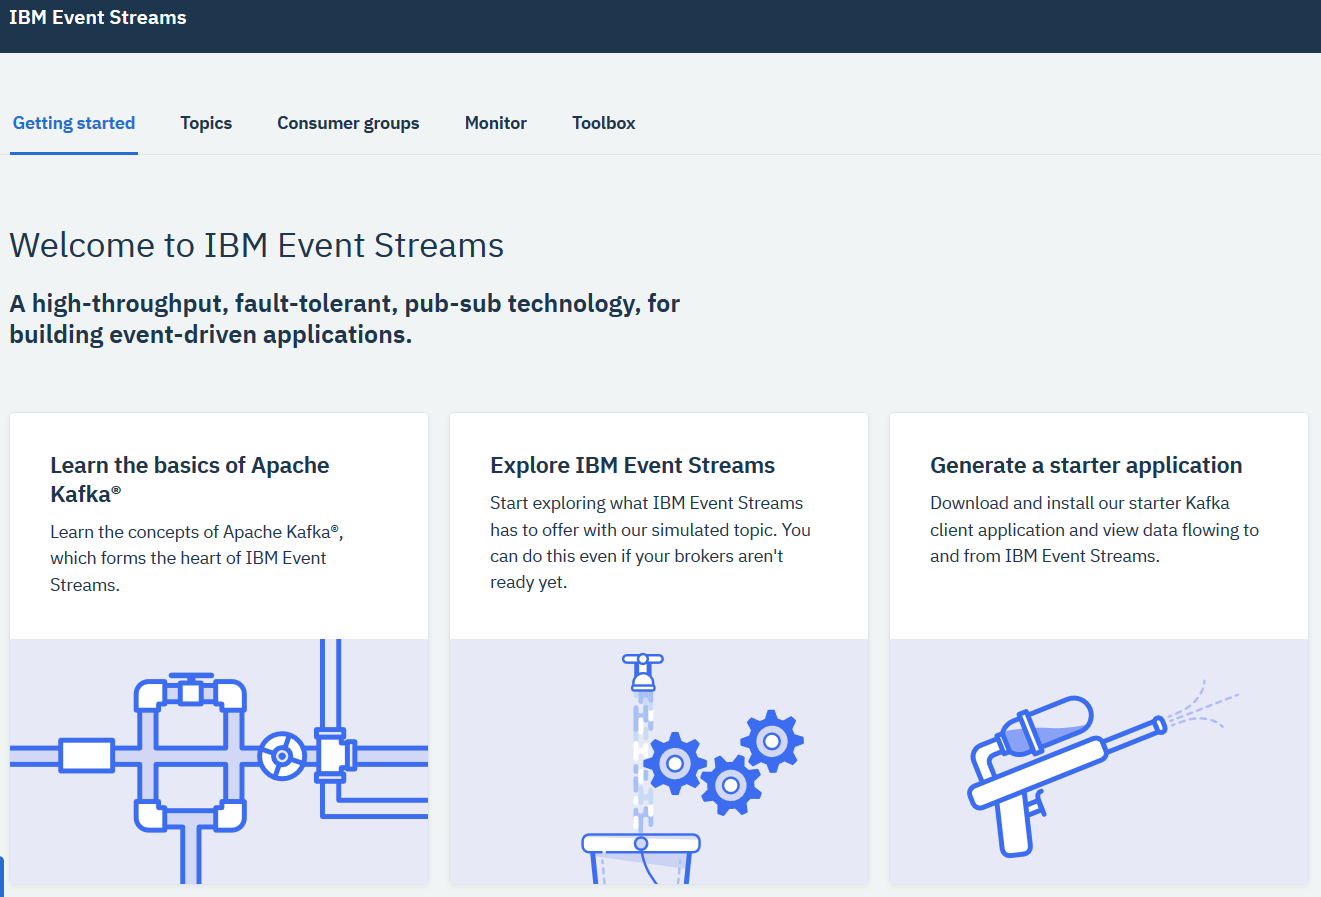1321x897 pixels.
Task: Open Explore IBM Event Streams card title
Action: [632, 465]
